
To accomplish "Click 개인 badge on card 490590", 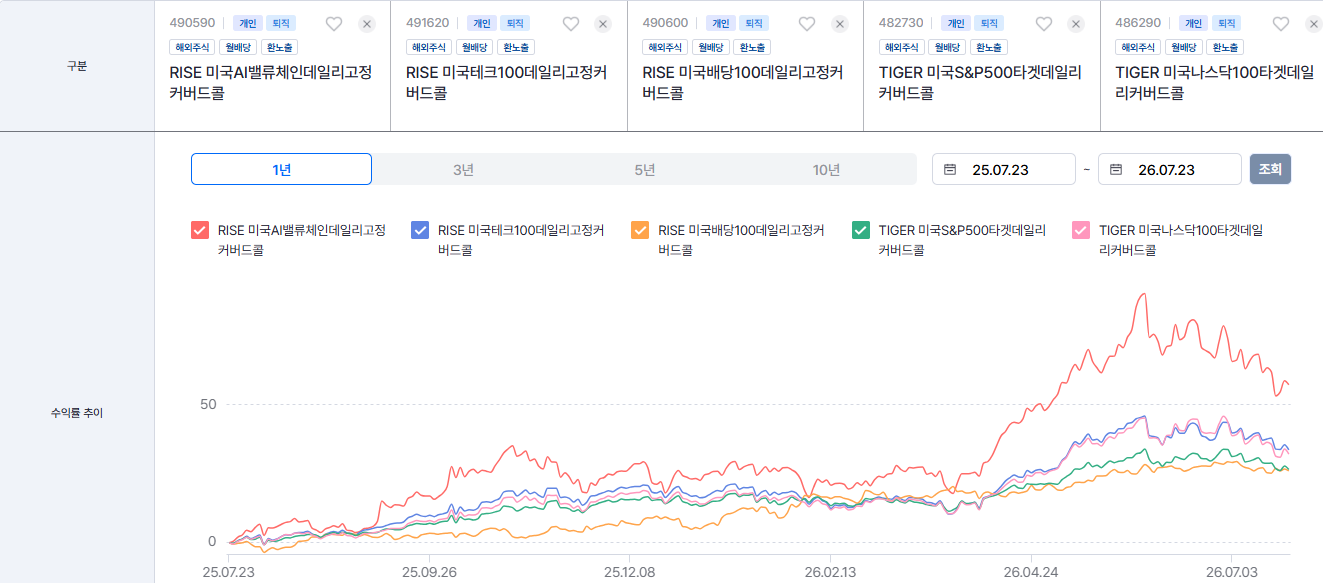I will coord(247,23).
